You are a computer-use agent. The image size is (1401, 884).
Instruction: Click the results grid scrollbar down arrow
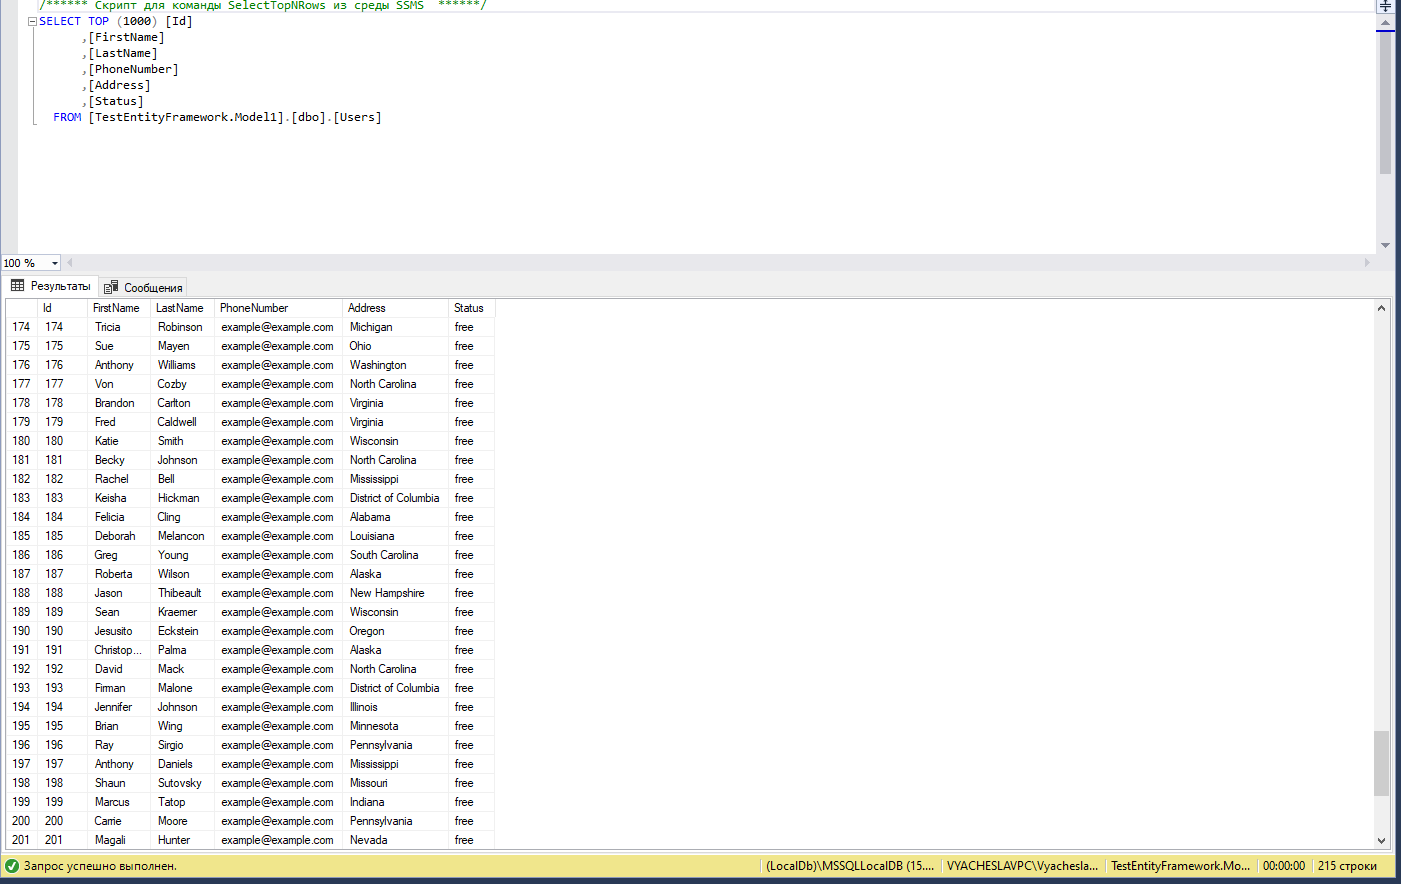[1381, 841]
